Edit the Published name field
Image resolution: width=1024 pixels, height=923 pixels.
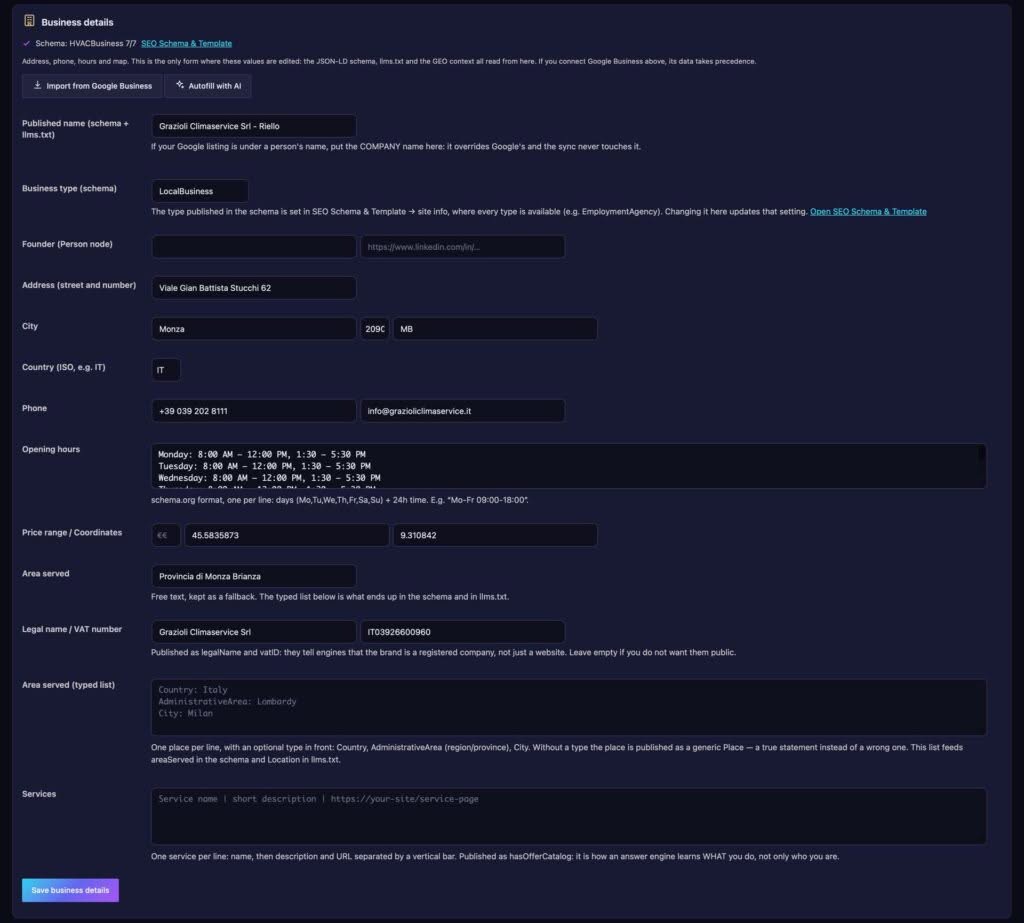tap(254, 126)
